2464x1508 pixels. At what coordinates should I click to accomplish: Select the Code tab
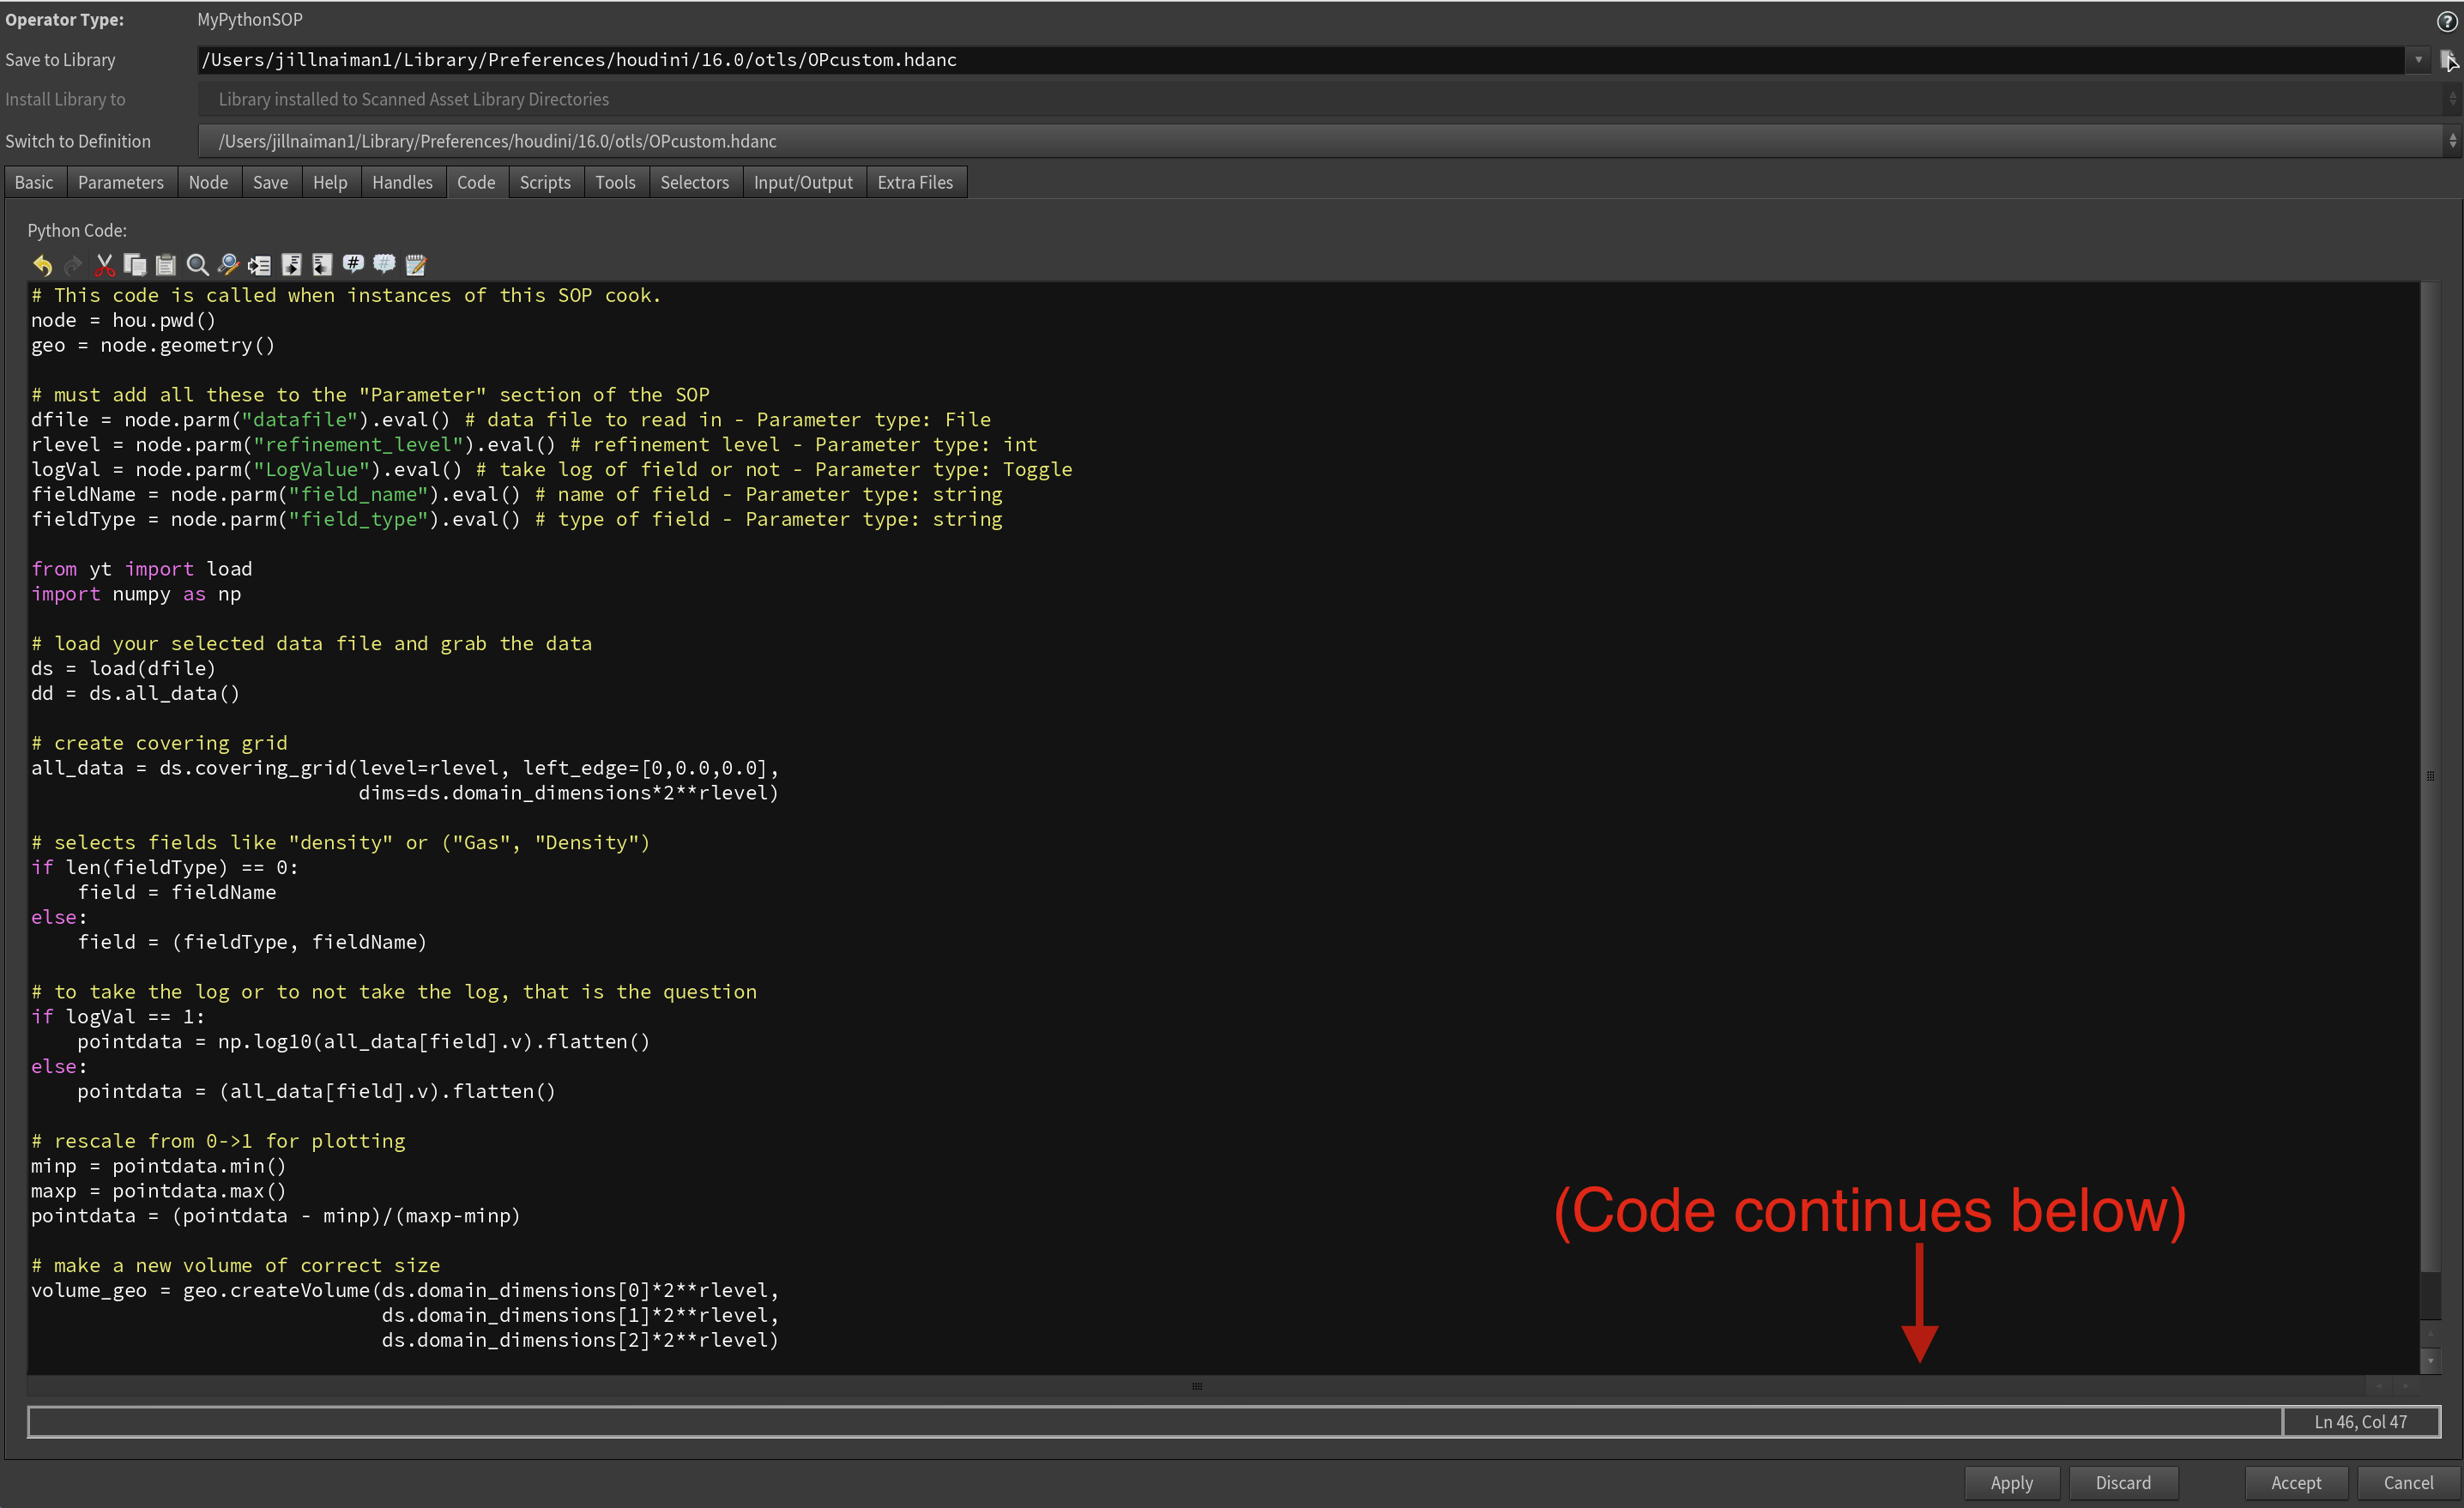[x=476, y=182]
